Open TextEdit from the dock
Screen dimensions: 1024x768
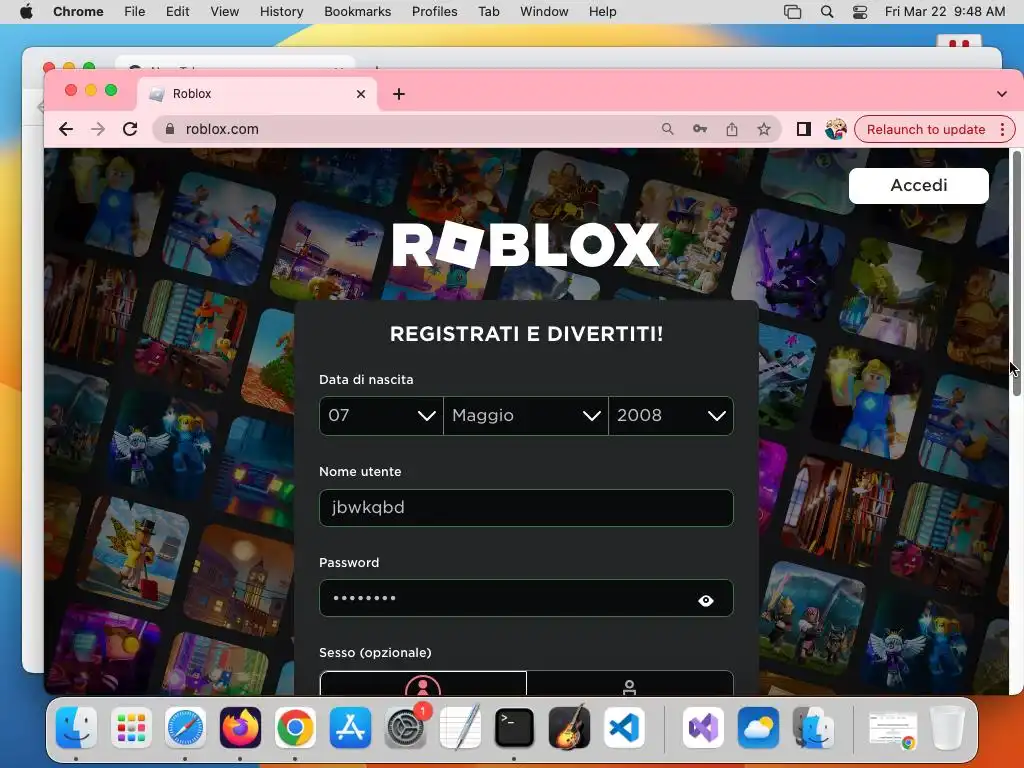460,728
